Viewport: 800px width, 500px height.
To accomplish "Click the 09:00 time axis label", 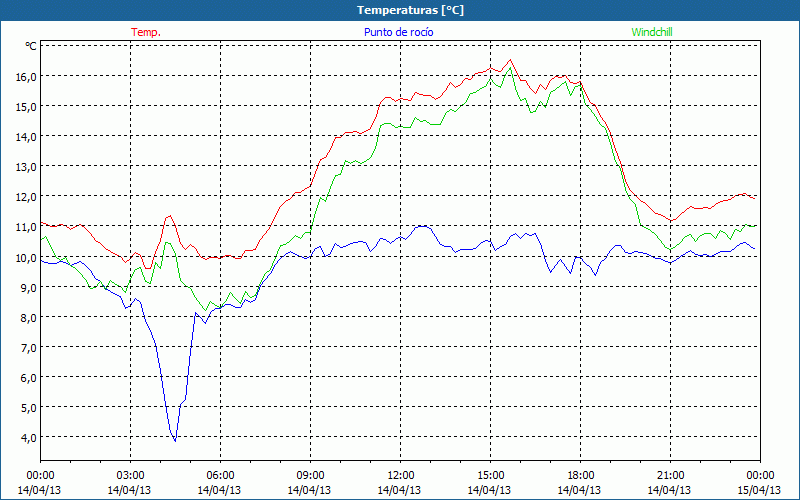I will 310,476.
